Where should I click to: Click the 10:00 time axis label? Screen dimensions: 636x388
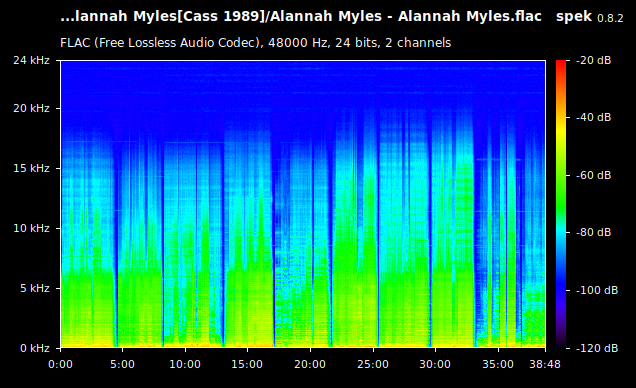[185, 364]
